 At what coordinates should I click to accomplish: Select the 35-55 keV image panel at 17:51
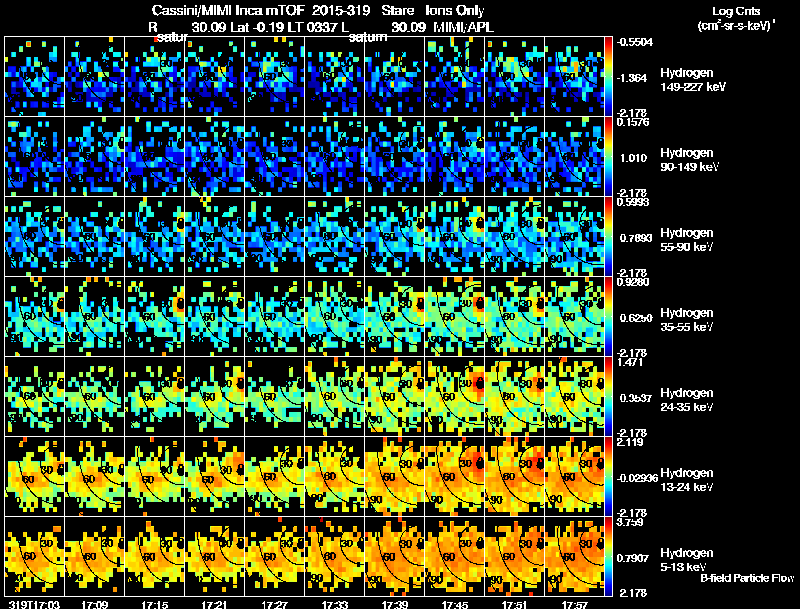[515, 317]
